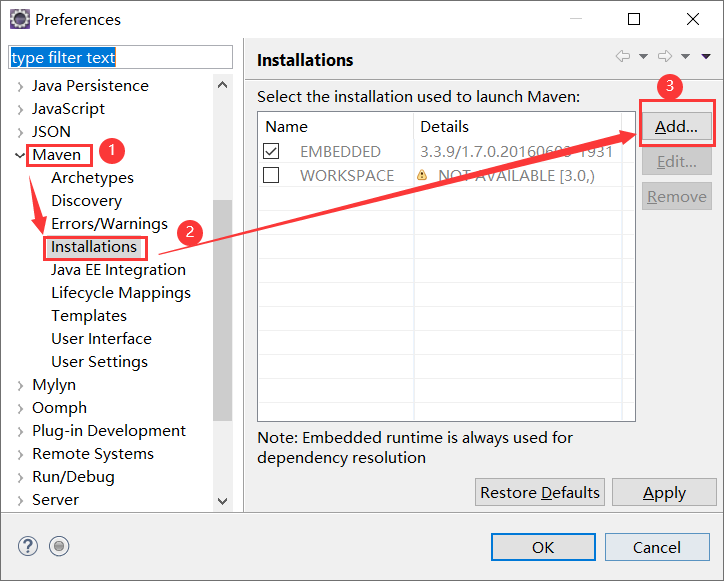Expand the Server tree node

click(20, 501)
